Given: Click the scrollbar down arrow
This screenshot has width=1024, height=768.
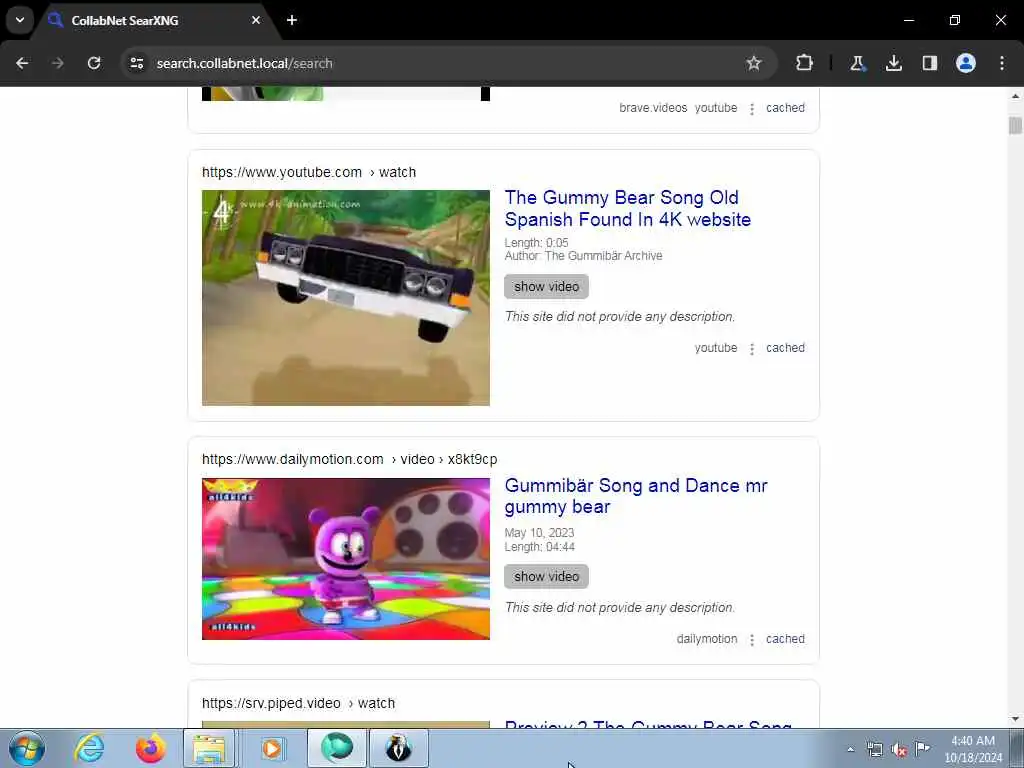Looking at the screenshot, I should tap(1015, 719).
